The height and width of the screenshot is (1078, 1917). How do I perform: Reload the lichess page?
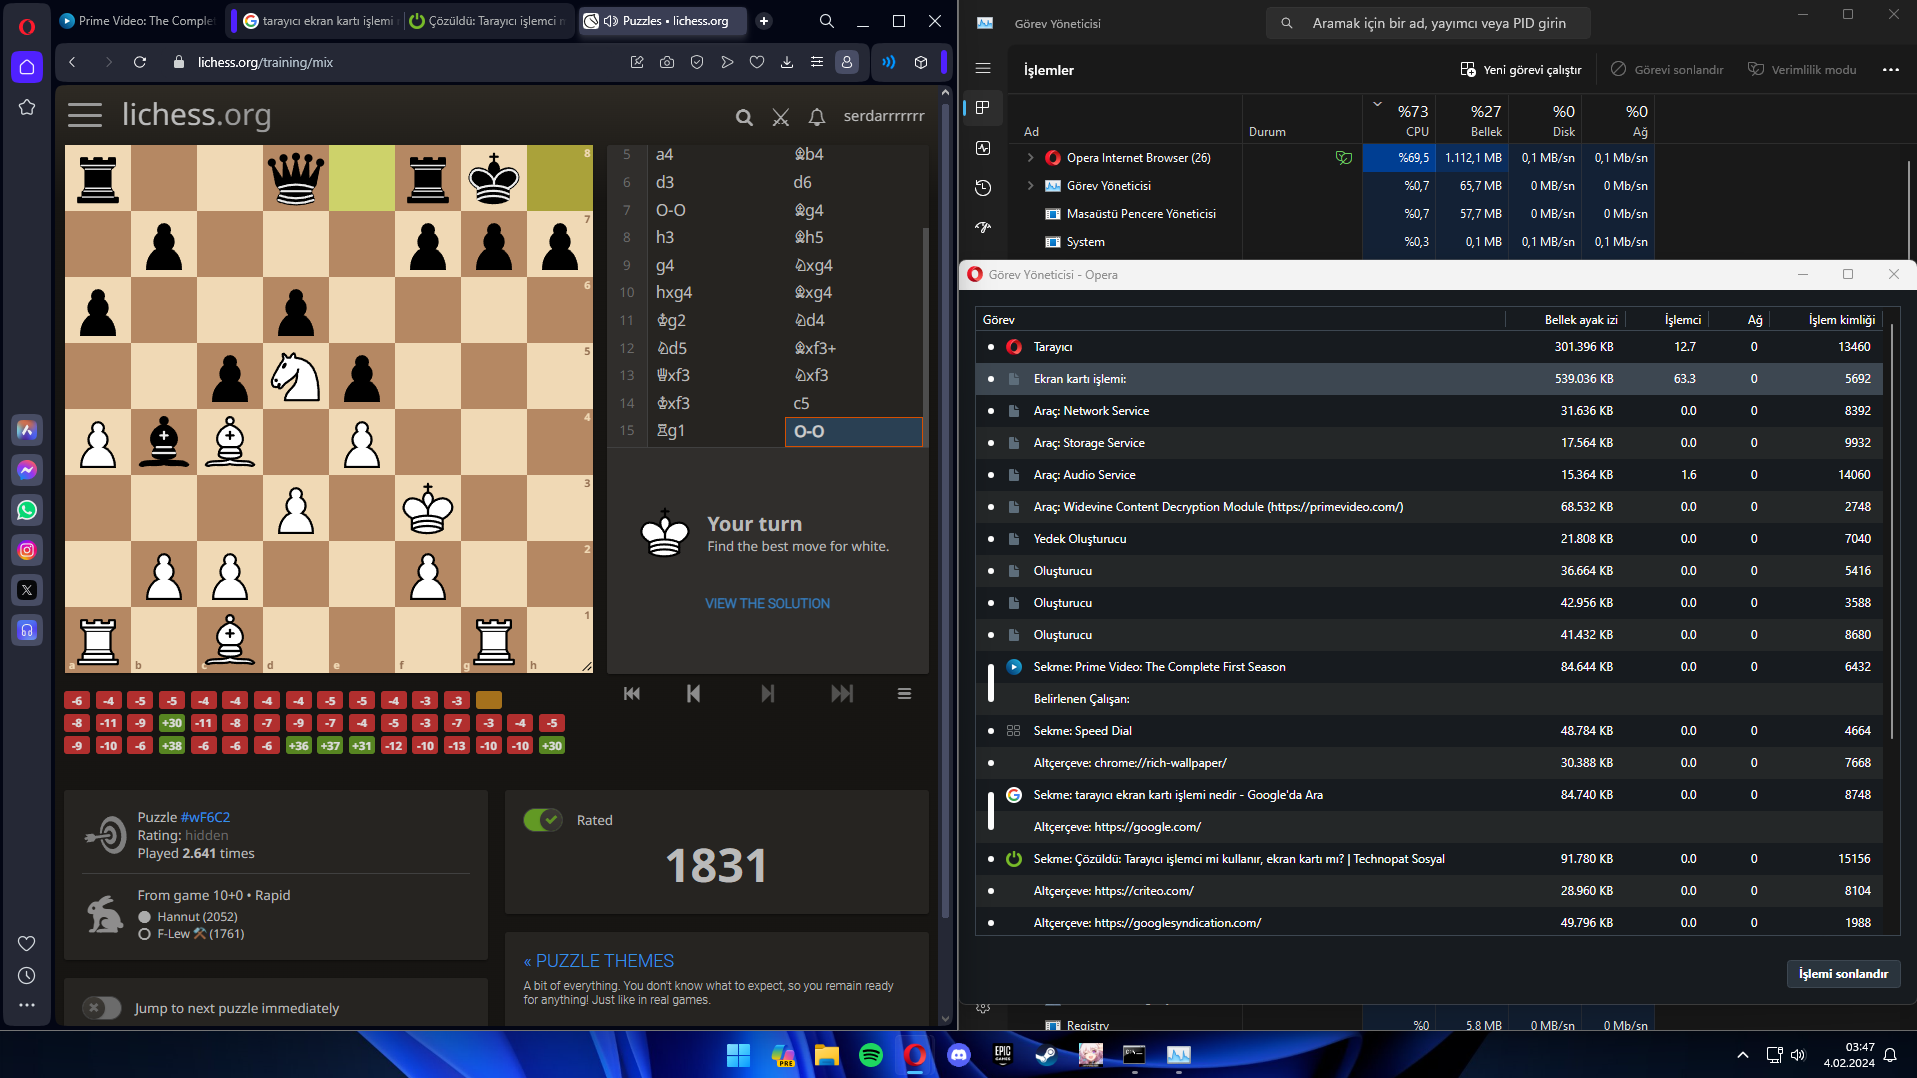click(140, 62)
